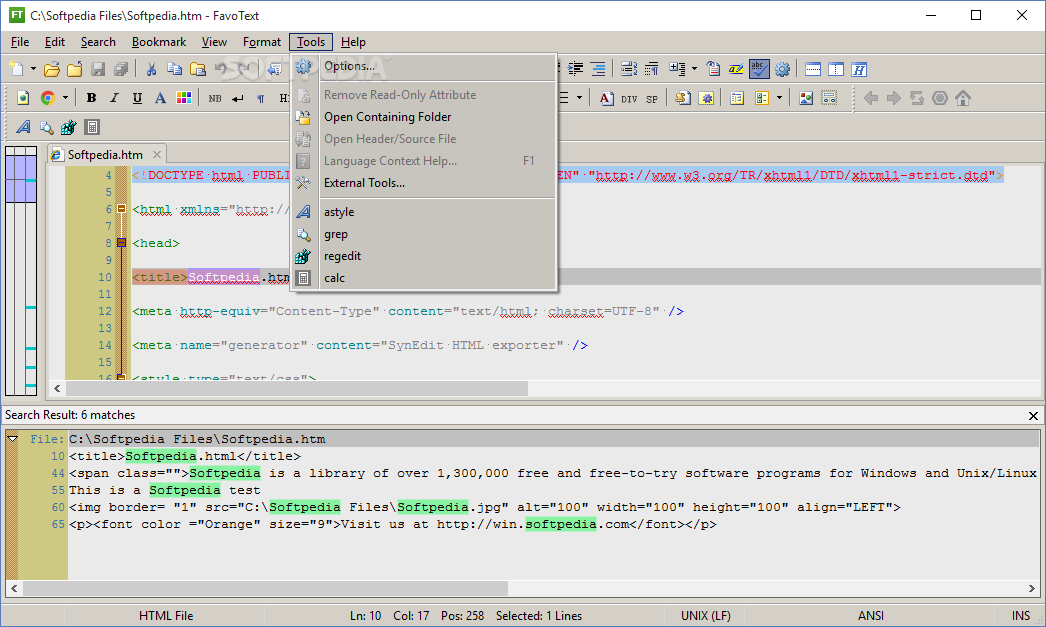Insert an image using the picture icon

pyautogui.click(x=806, y=98)
